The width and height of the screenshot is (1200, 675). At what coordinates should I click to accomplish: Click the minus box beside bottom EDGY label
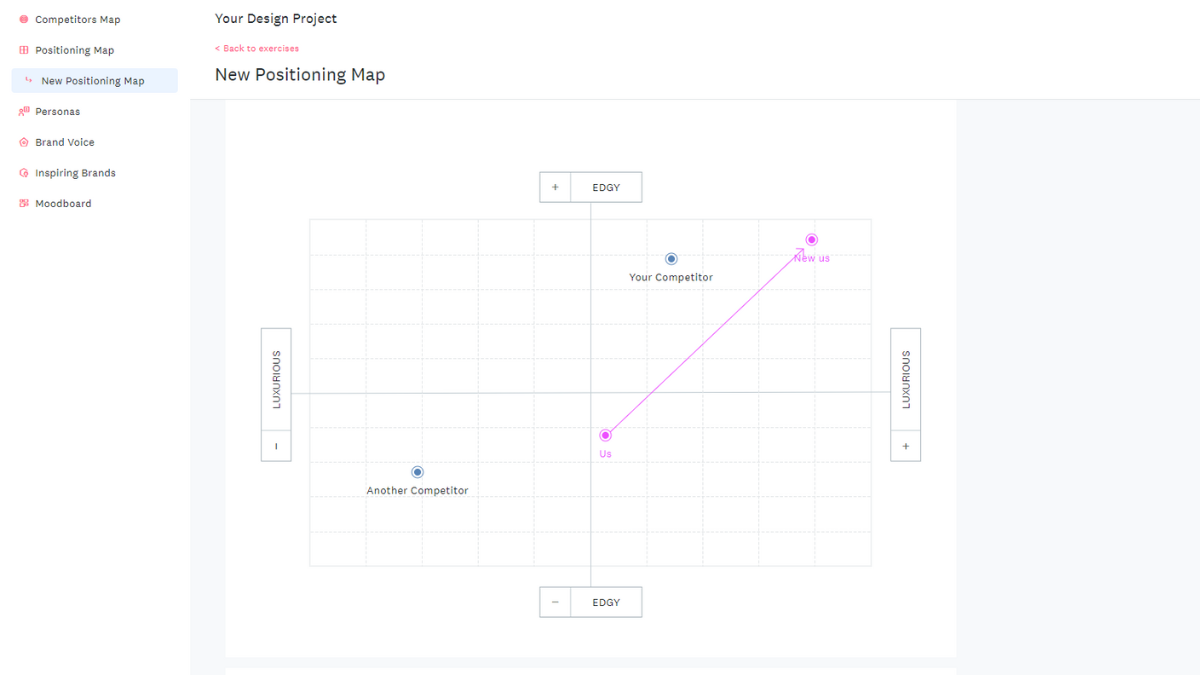click(x=555, y=602)
